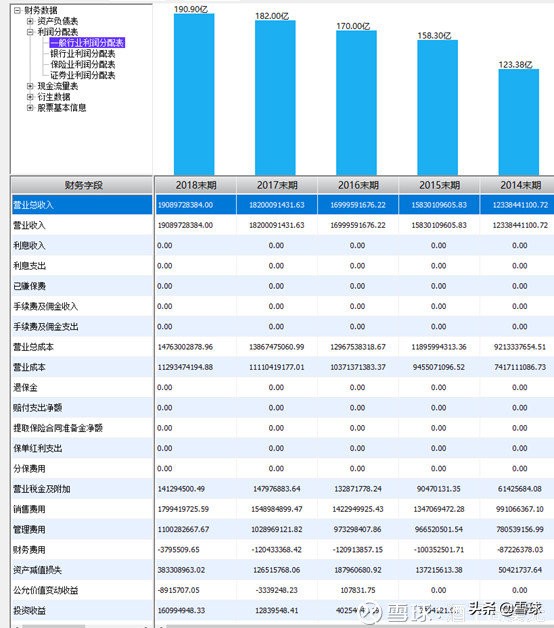Click the 财务数据 root tree label
The height and width of the screenshot is (628, 554).
[x=41, y=10]
